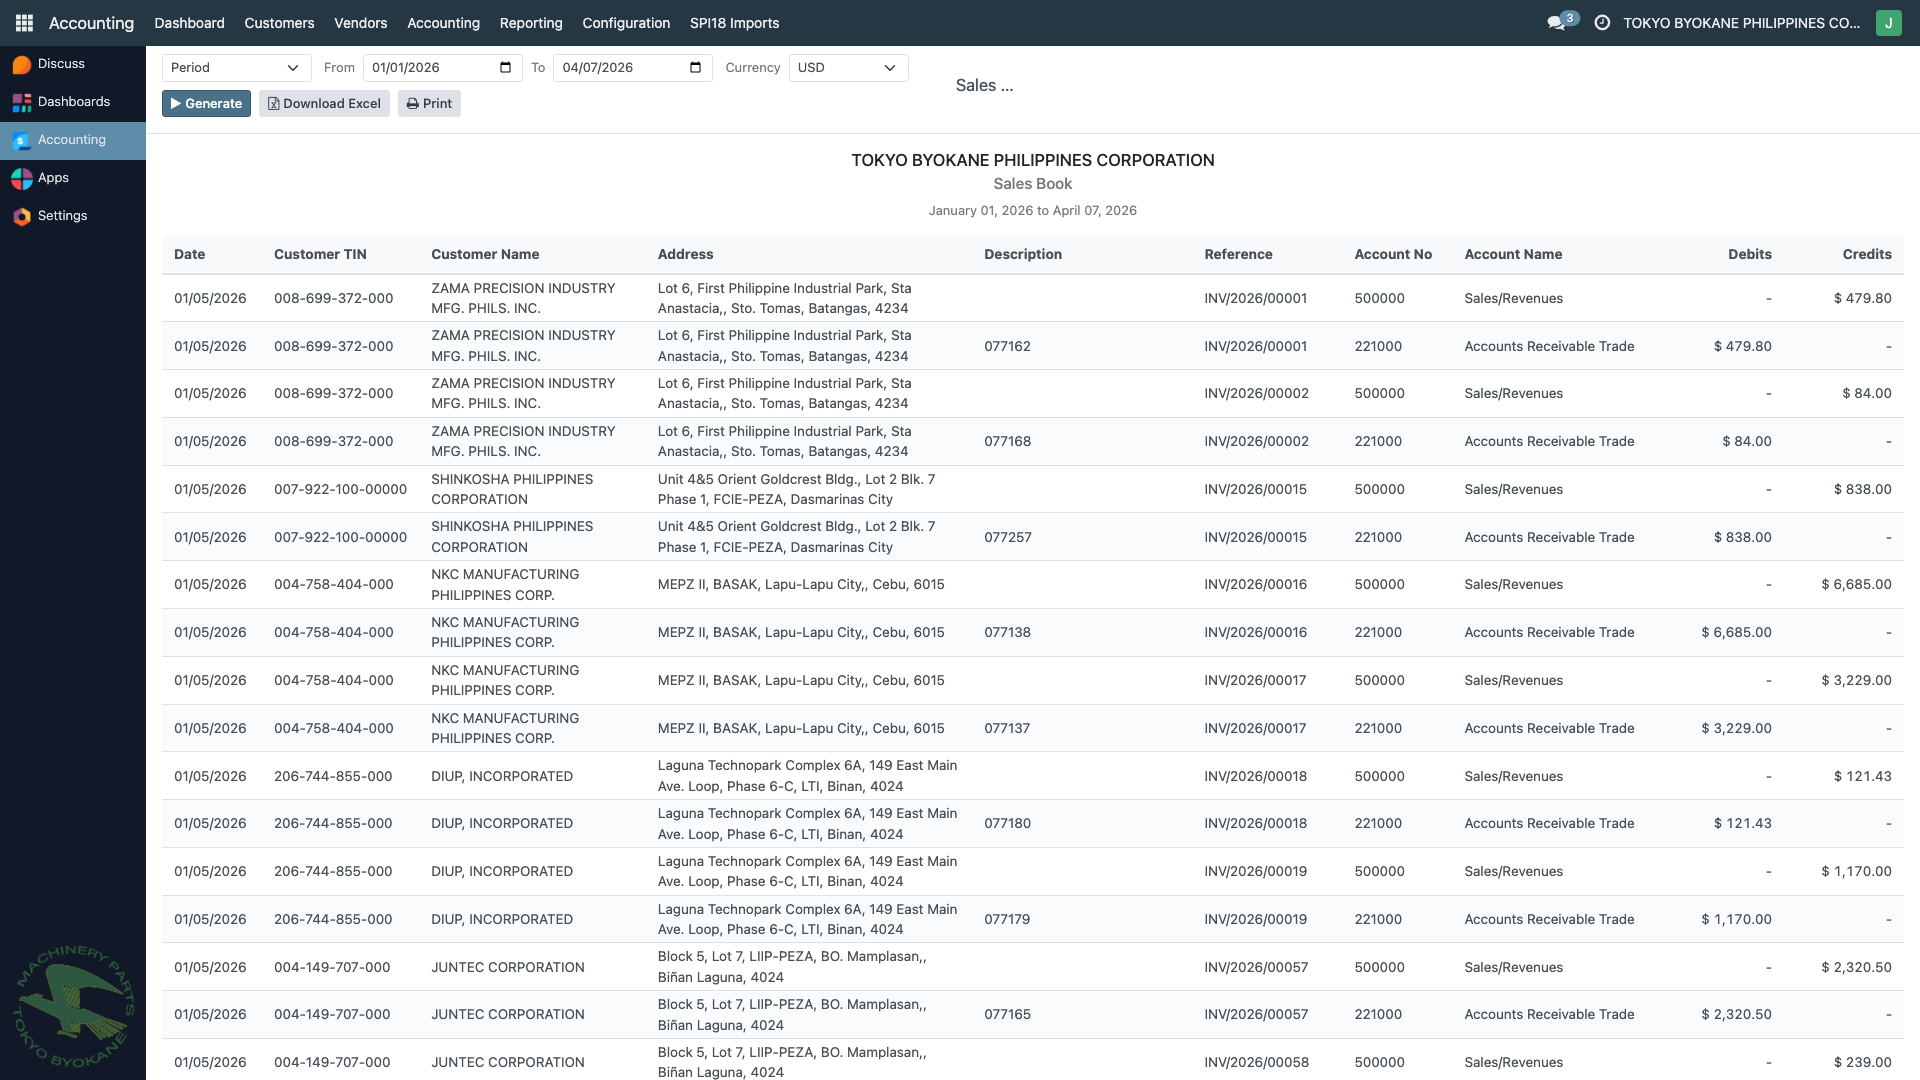The width and height of the screenshot is (1920, 1080).
Task: Click the Generate button
Action: point(206,104)
